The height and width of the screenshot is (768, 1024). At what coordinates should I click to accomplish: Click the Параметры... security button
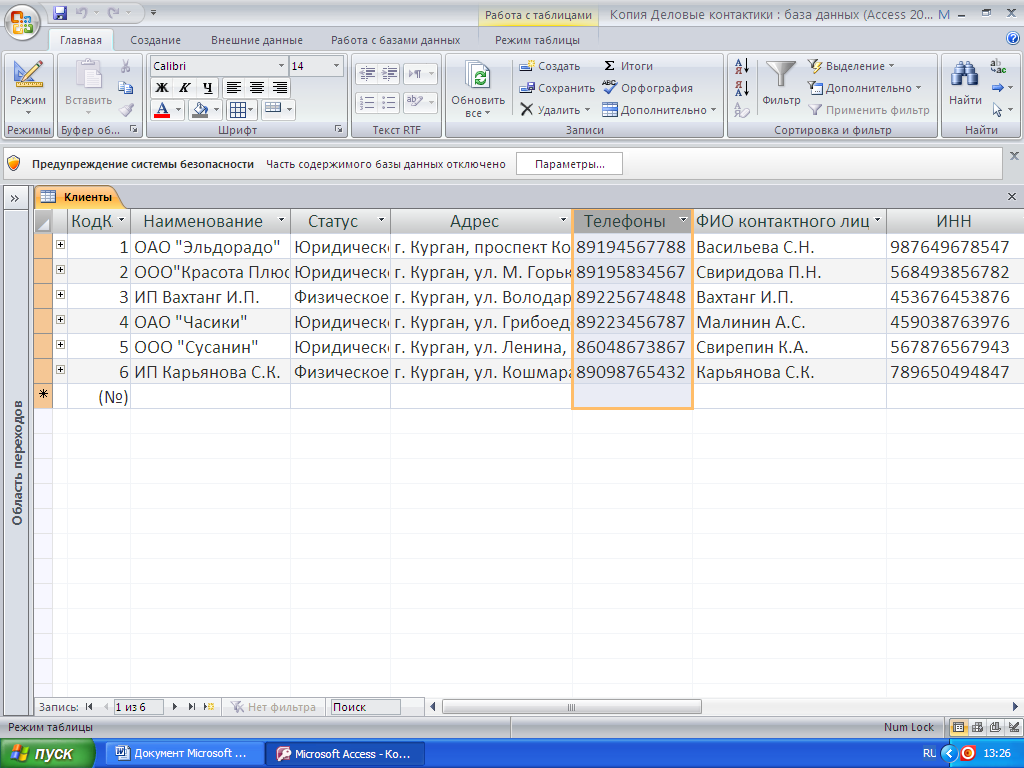click(x=569, y=164)
